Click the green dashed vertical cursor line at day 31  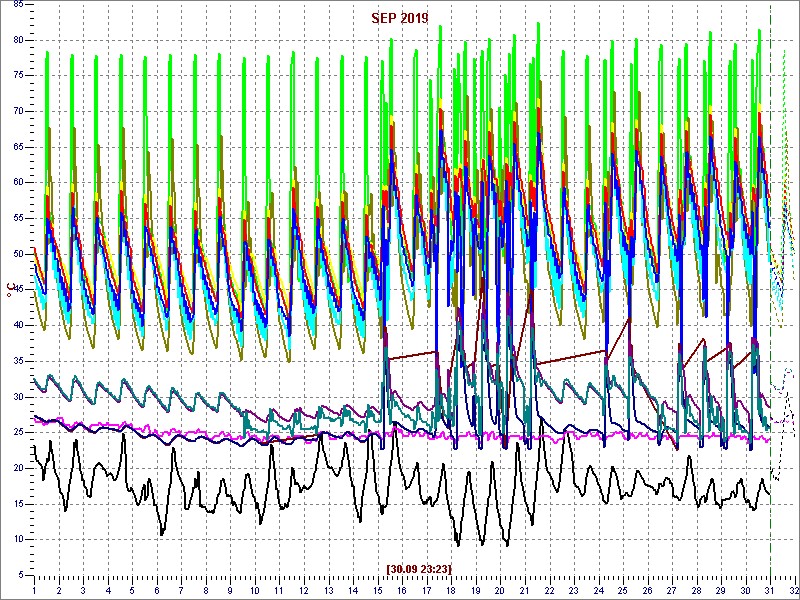pyautogui.click(x=770, y=291)
